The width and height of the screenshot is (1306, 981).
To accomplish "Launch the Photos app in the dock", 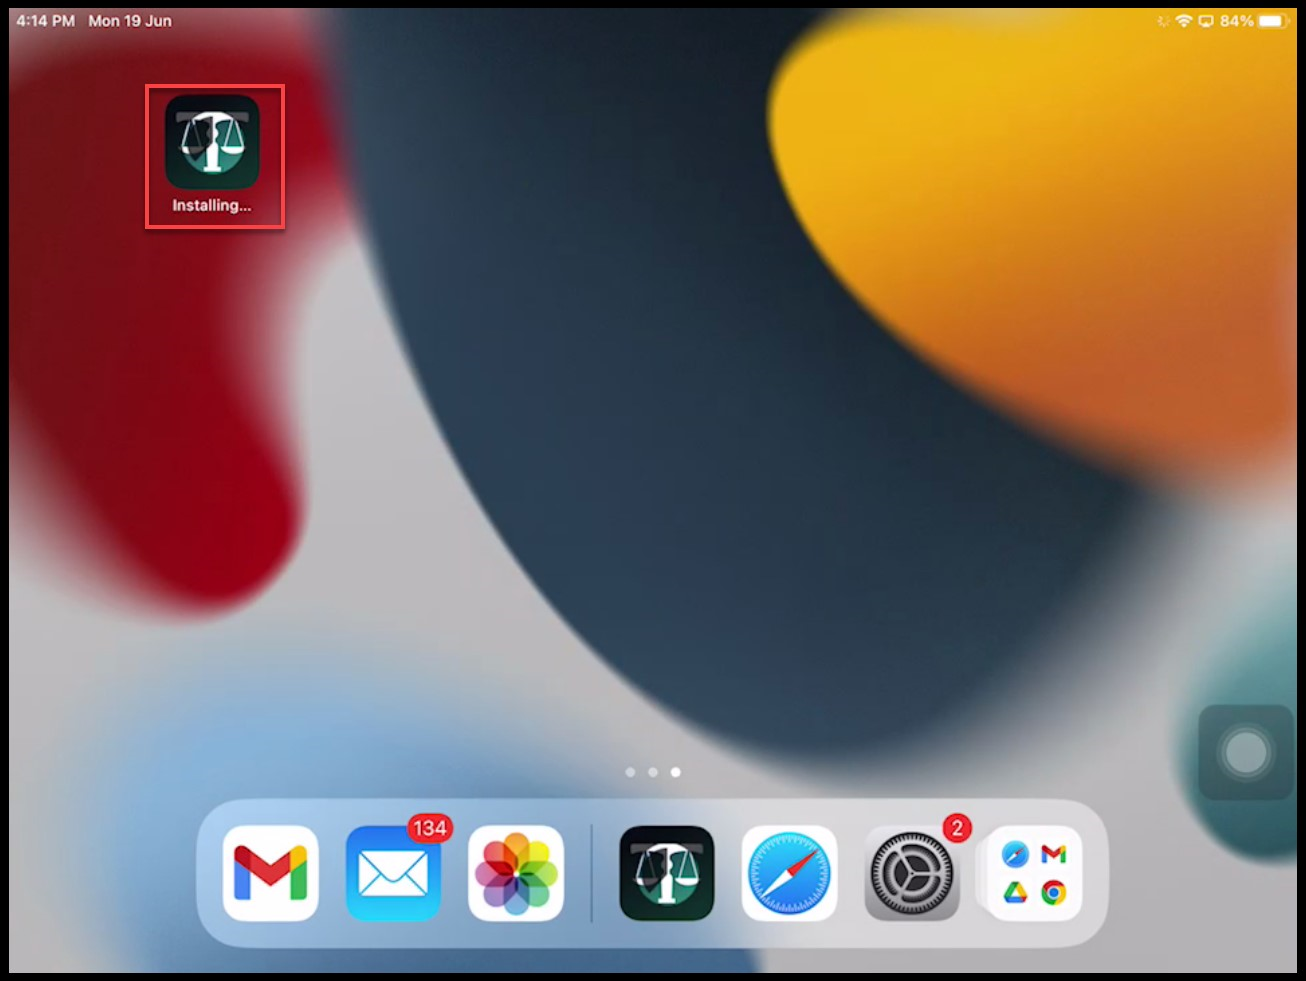I will coord(516,873).
